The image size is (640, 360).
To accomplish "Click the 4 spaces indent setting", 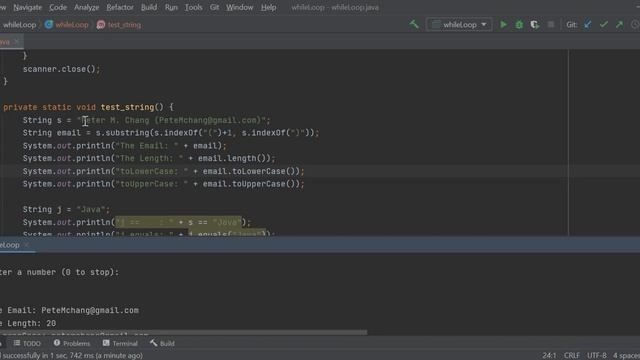I will [626, 356].
